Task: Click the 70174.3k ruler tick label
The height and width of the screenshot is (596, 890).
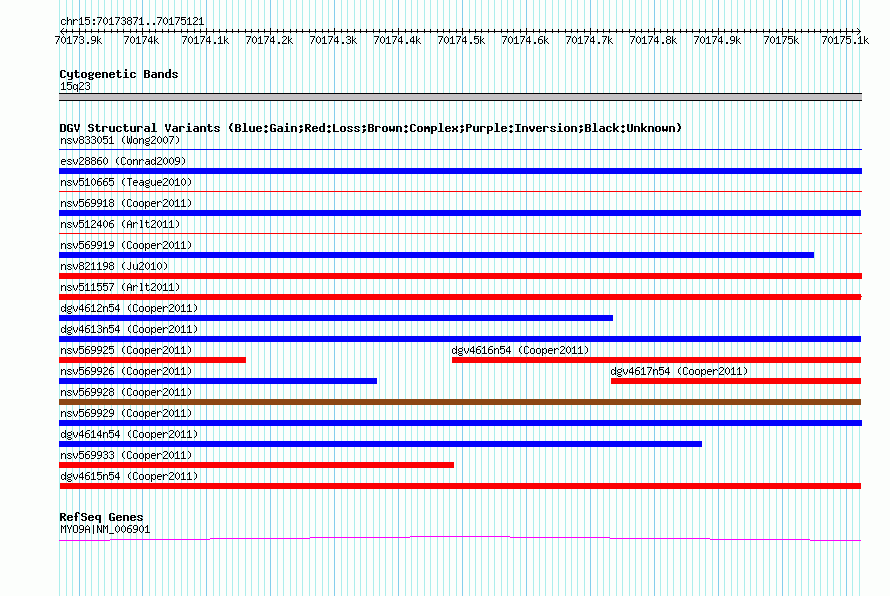Action: point(333,40)
